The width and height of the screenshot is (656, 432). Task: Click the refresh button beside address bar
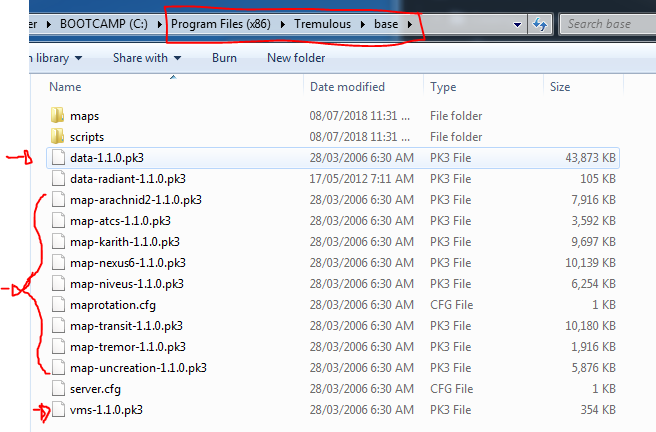(540, 23)
